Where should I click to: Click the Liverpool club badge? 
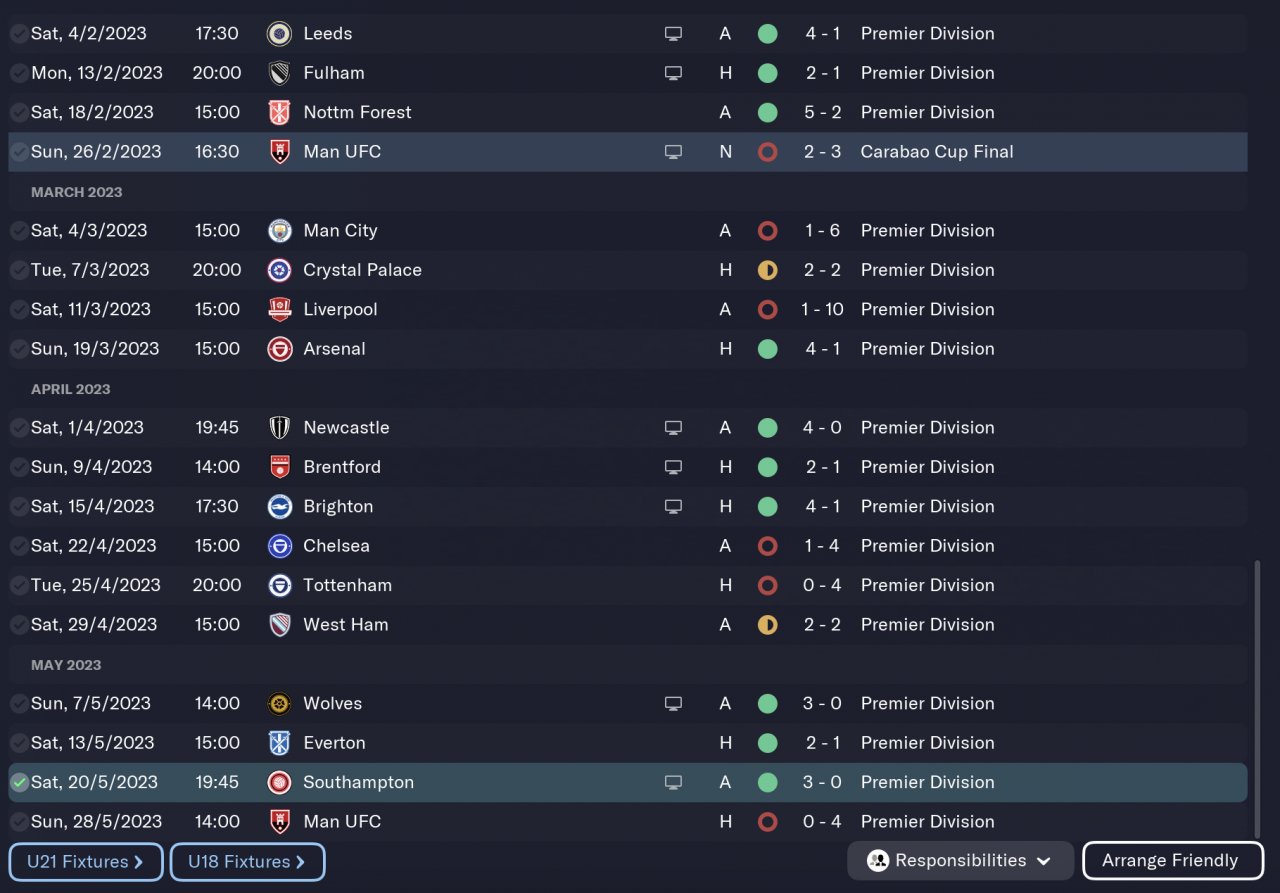[279, 309]
